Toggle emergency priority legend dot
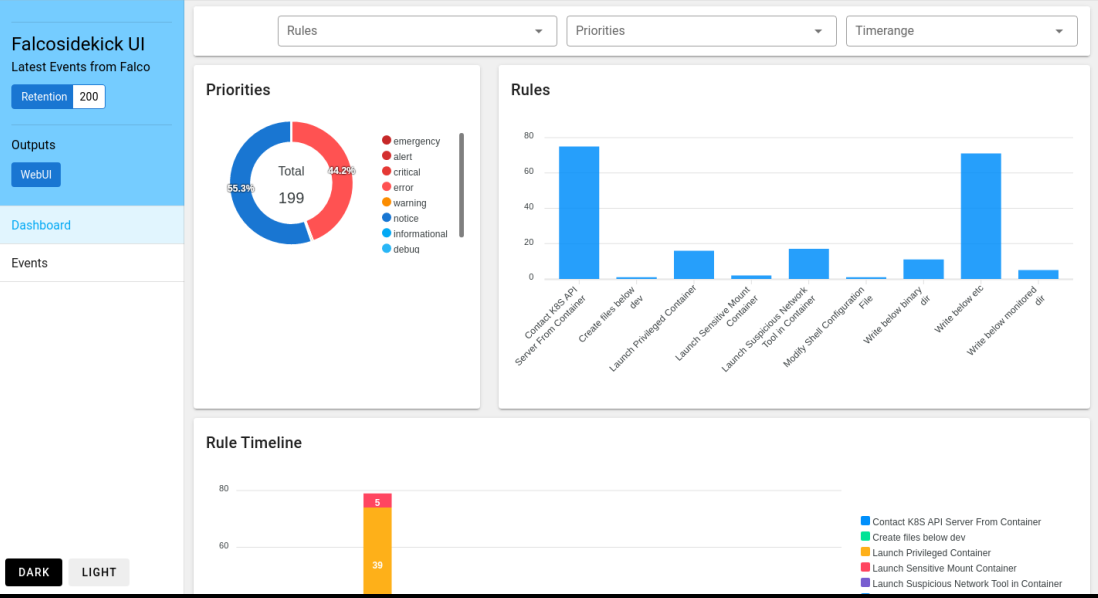This screenshot has width=1098, height=598. click(x=387, y=141)
